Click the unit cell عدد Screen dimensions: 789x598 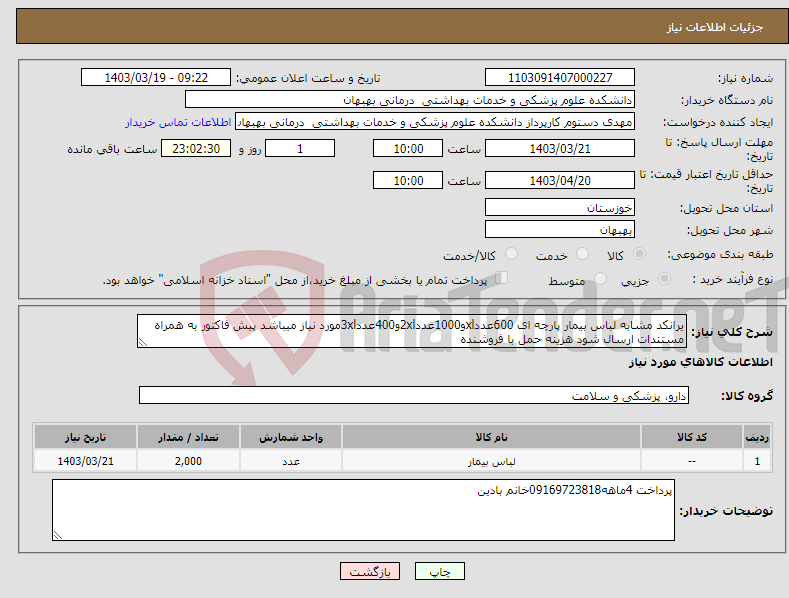pos(291,461)
